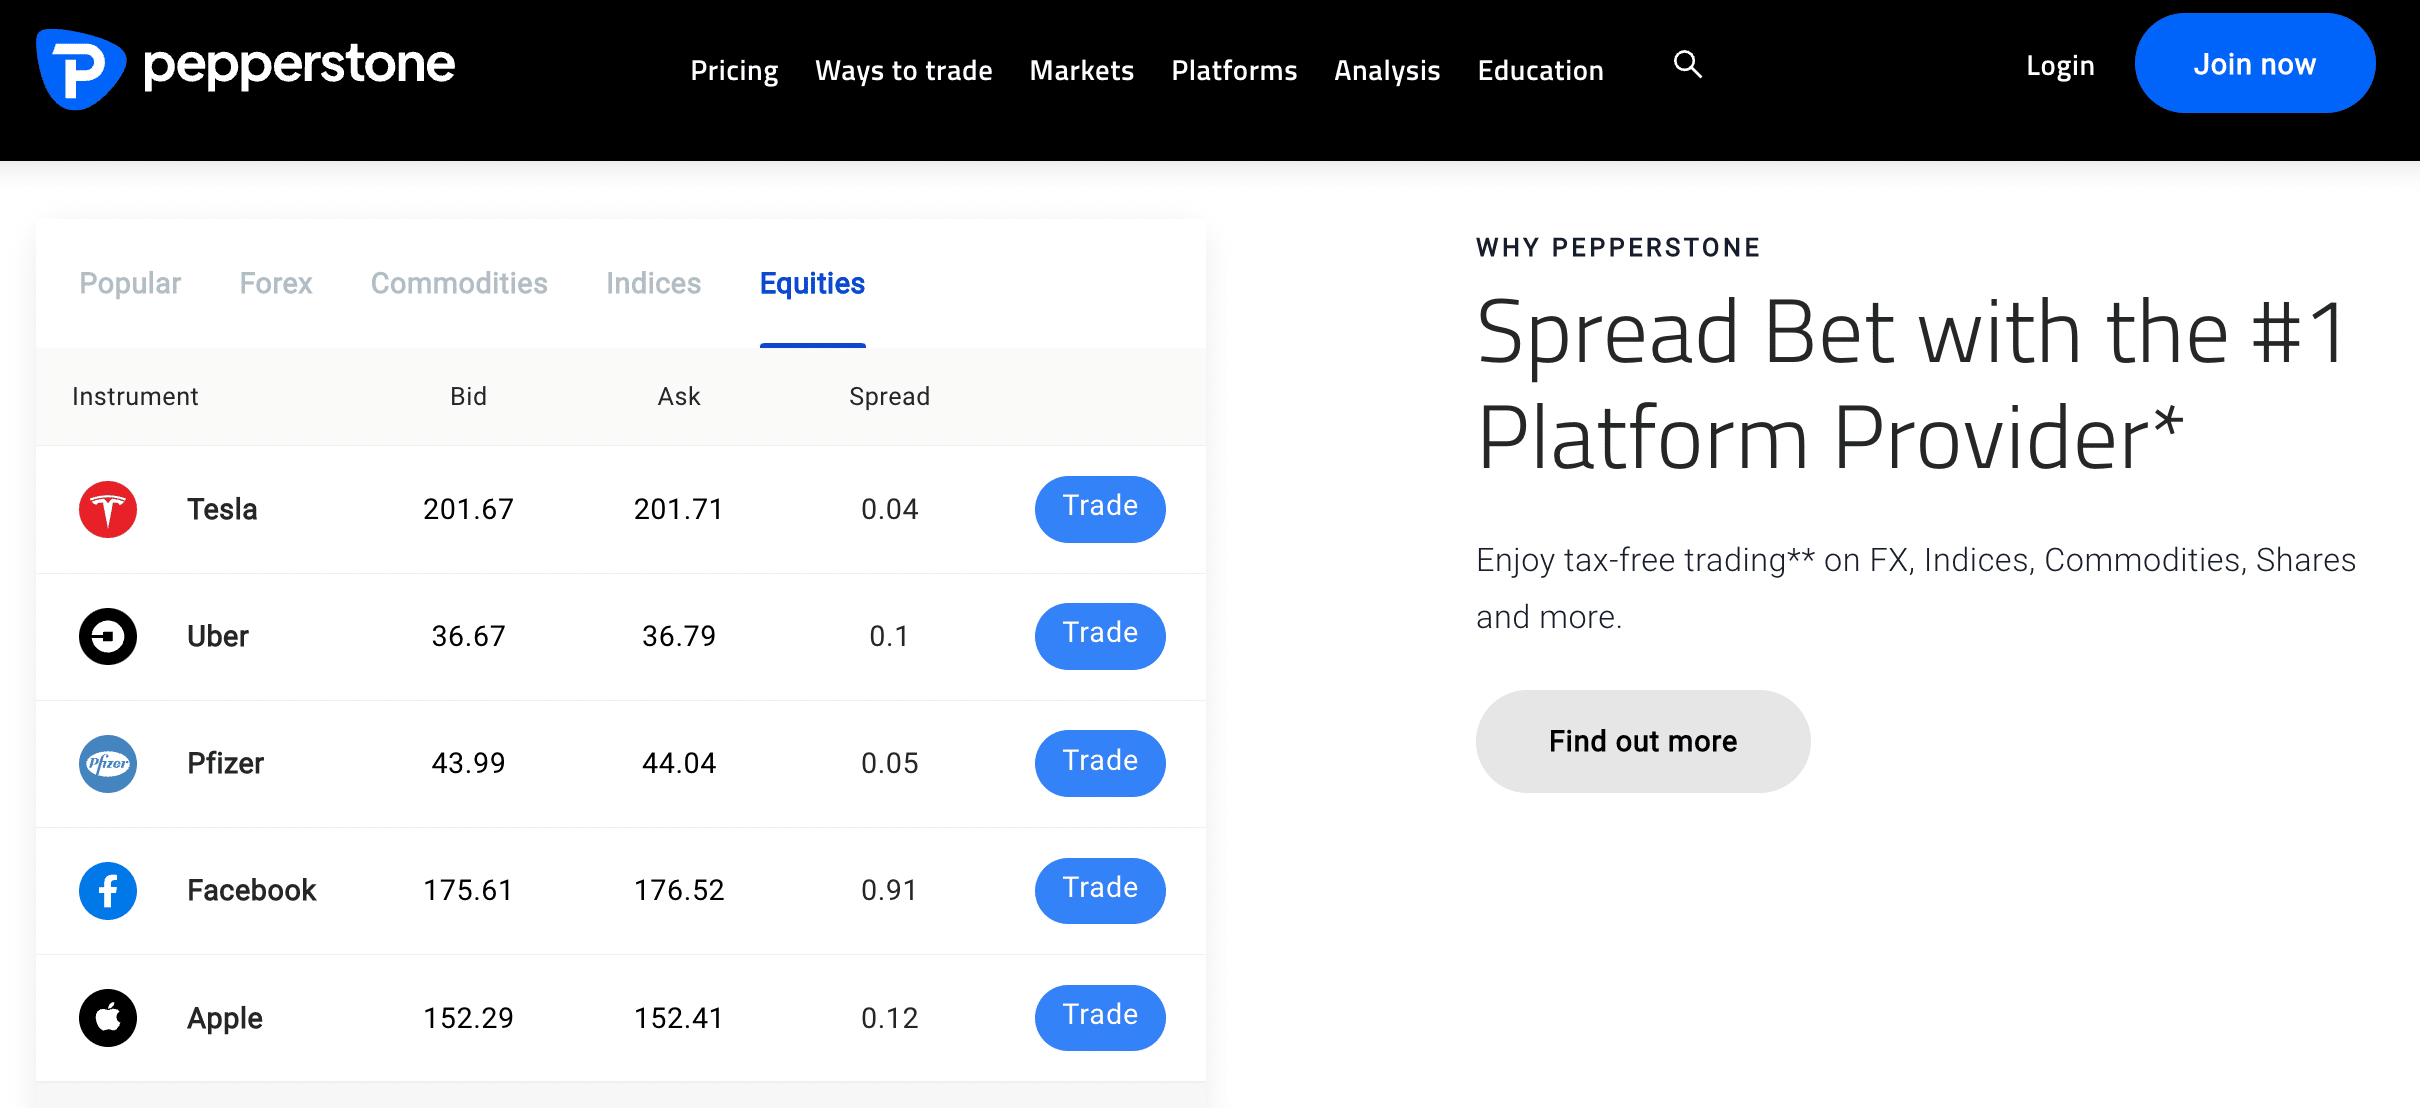Select the Commodities tab

point(459,284)
